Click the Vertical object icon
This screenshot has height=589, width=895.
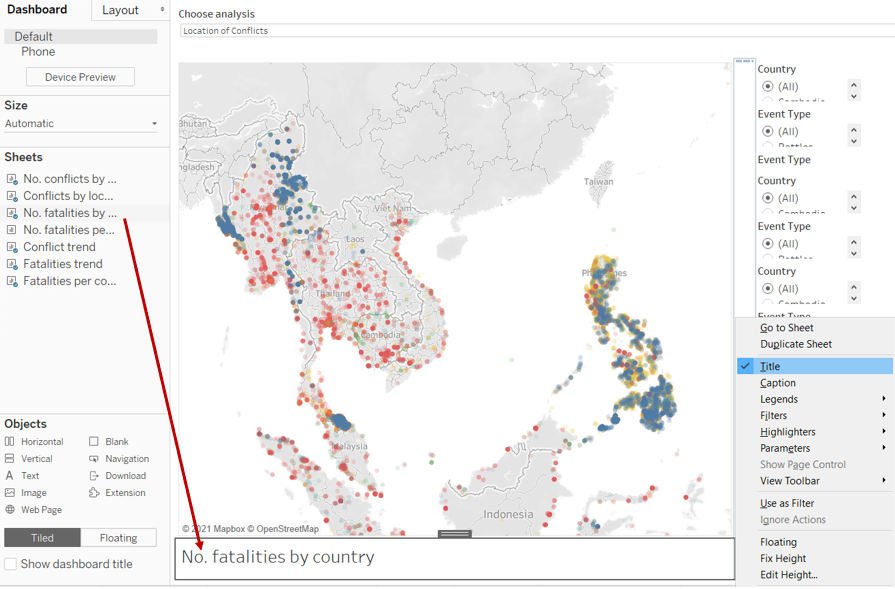[10, 459]
